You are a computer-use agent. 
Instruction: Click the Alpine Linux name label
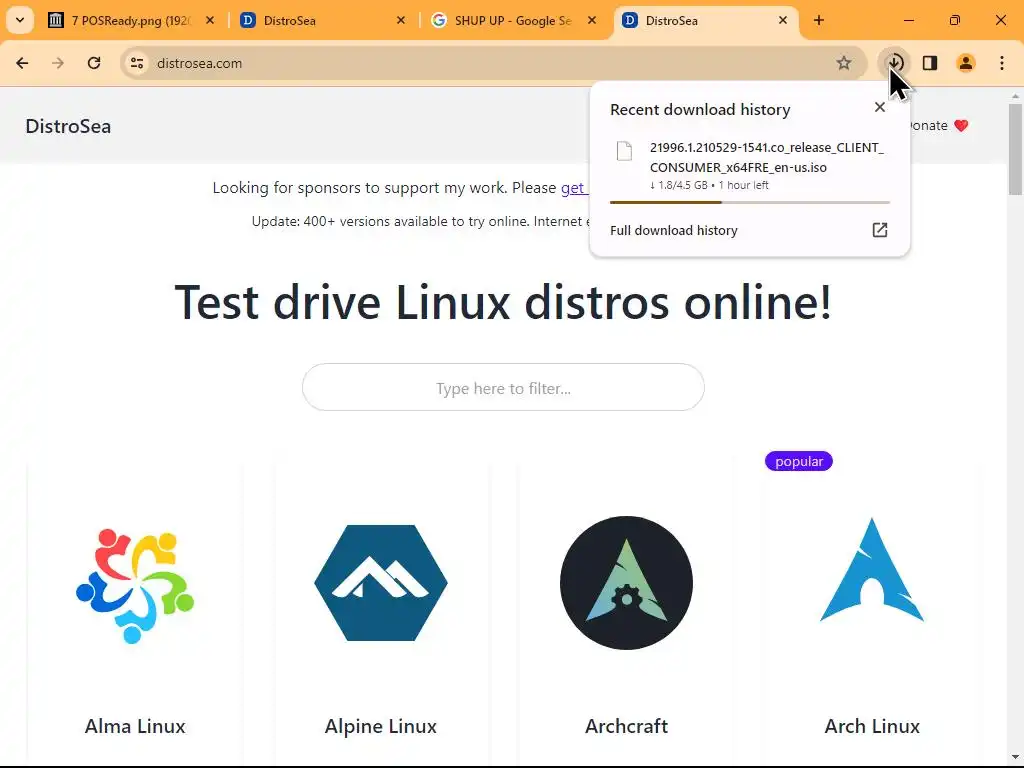coord(381,726)
